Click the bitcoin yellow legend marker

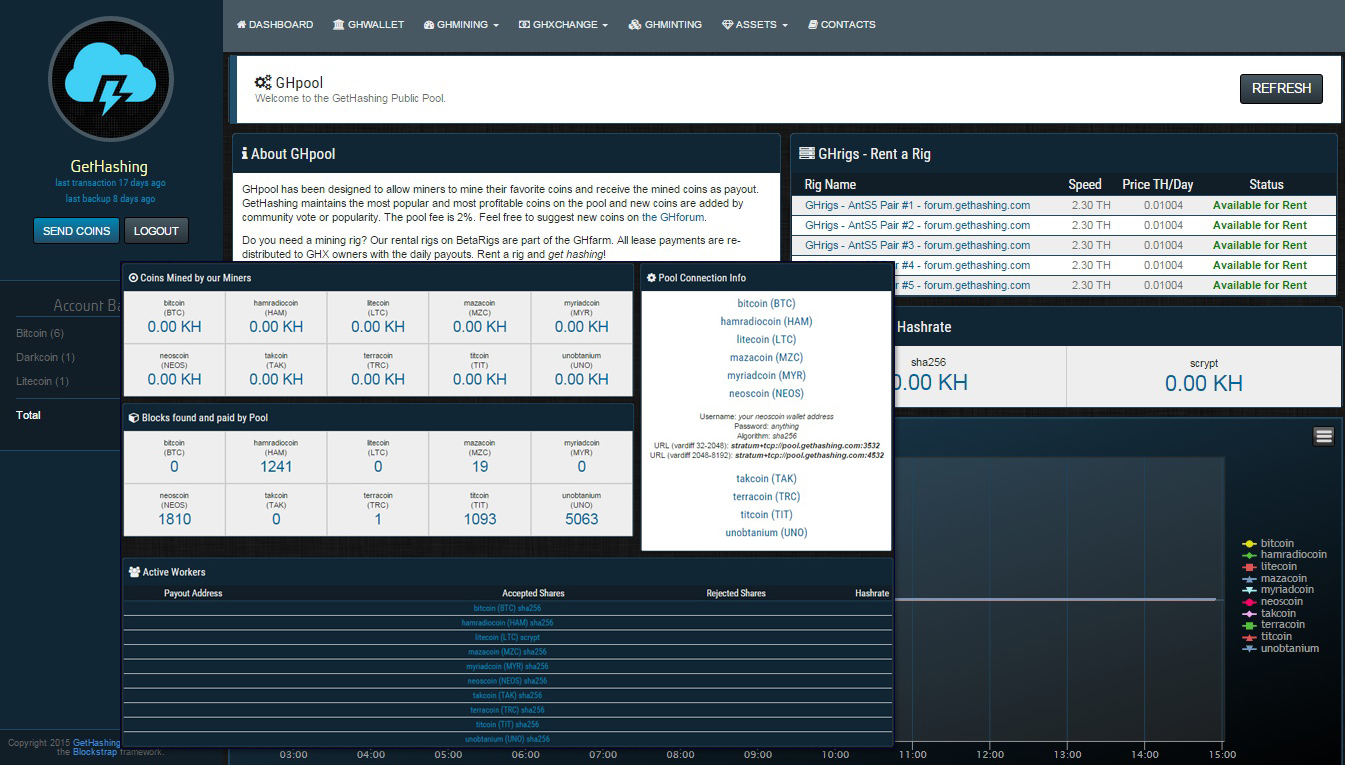click(1248, 544)
